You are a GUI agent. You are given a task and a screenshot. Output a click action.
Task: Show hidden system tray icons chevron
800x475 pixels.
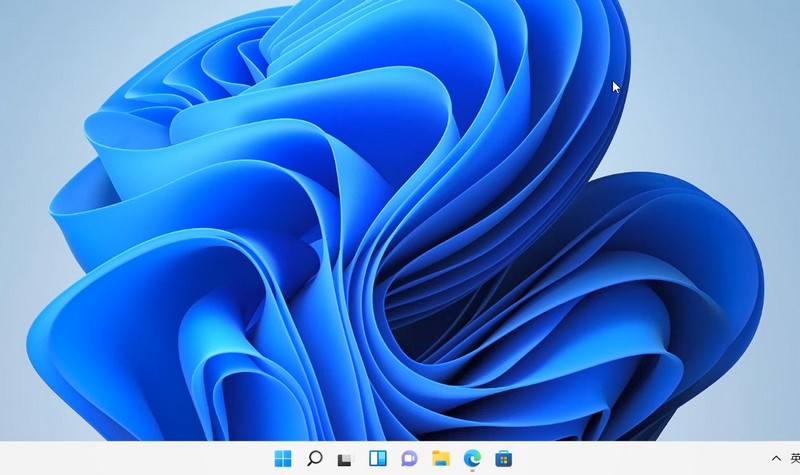[x=776, y=458]
